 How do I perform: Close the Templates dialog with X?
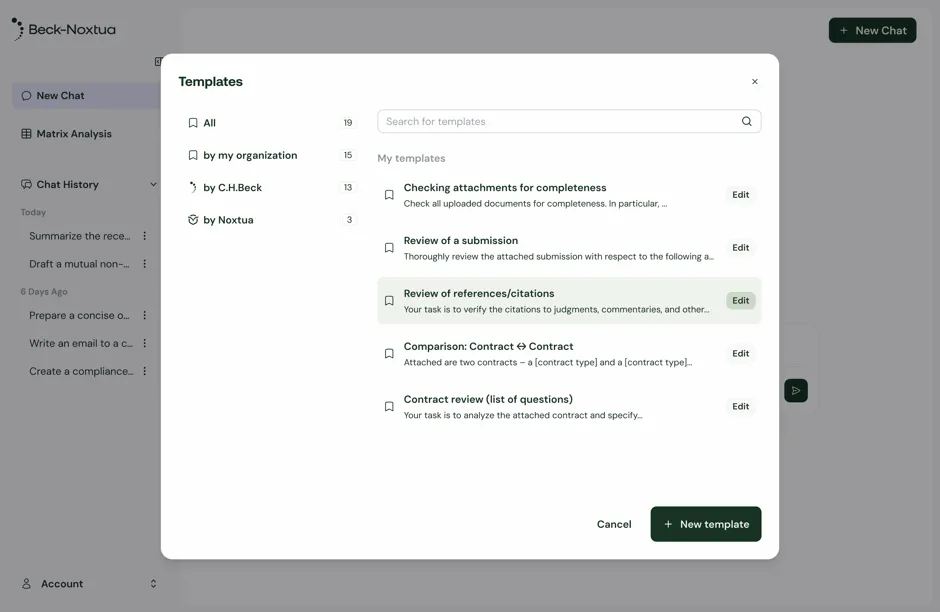[755, 82]
